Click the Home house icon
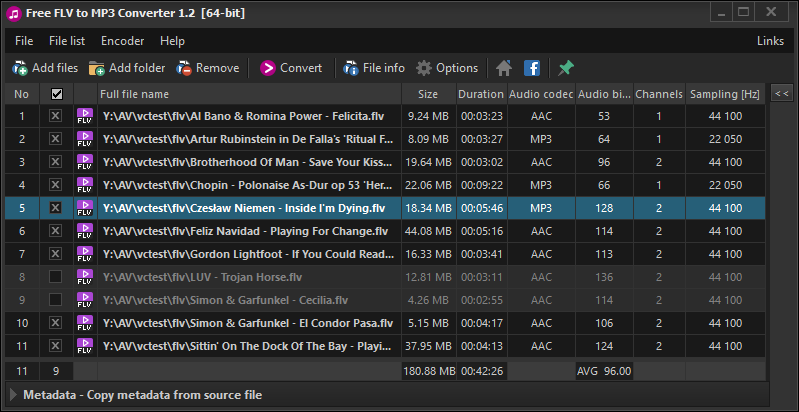The width and height of the screenshot is (799, 412). 504,68
